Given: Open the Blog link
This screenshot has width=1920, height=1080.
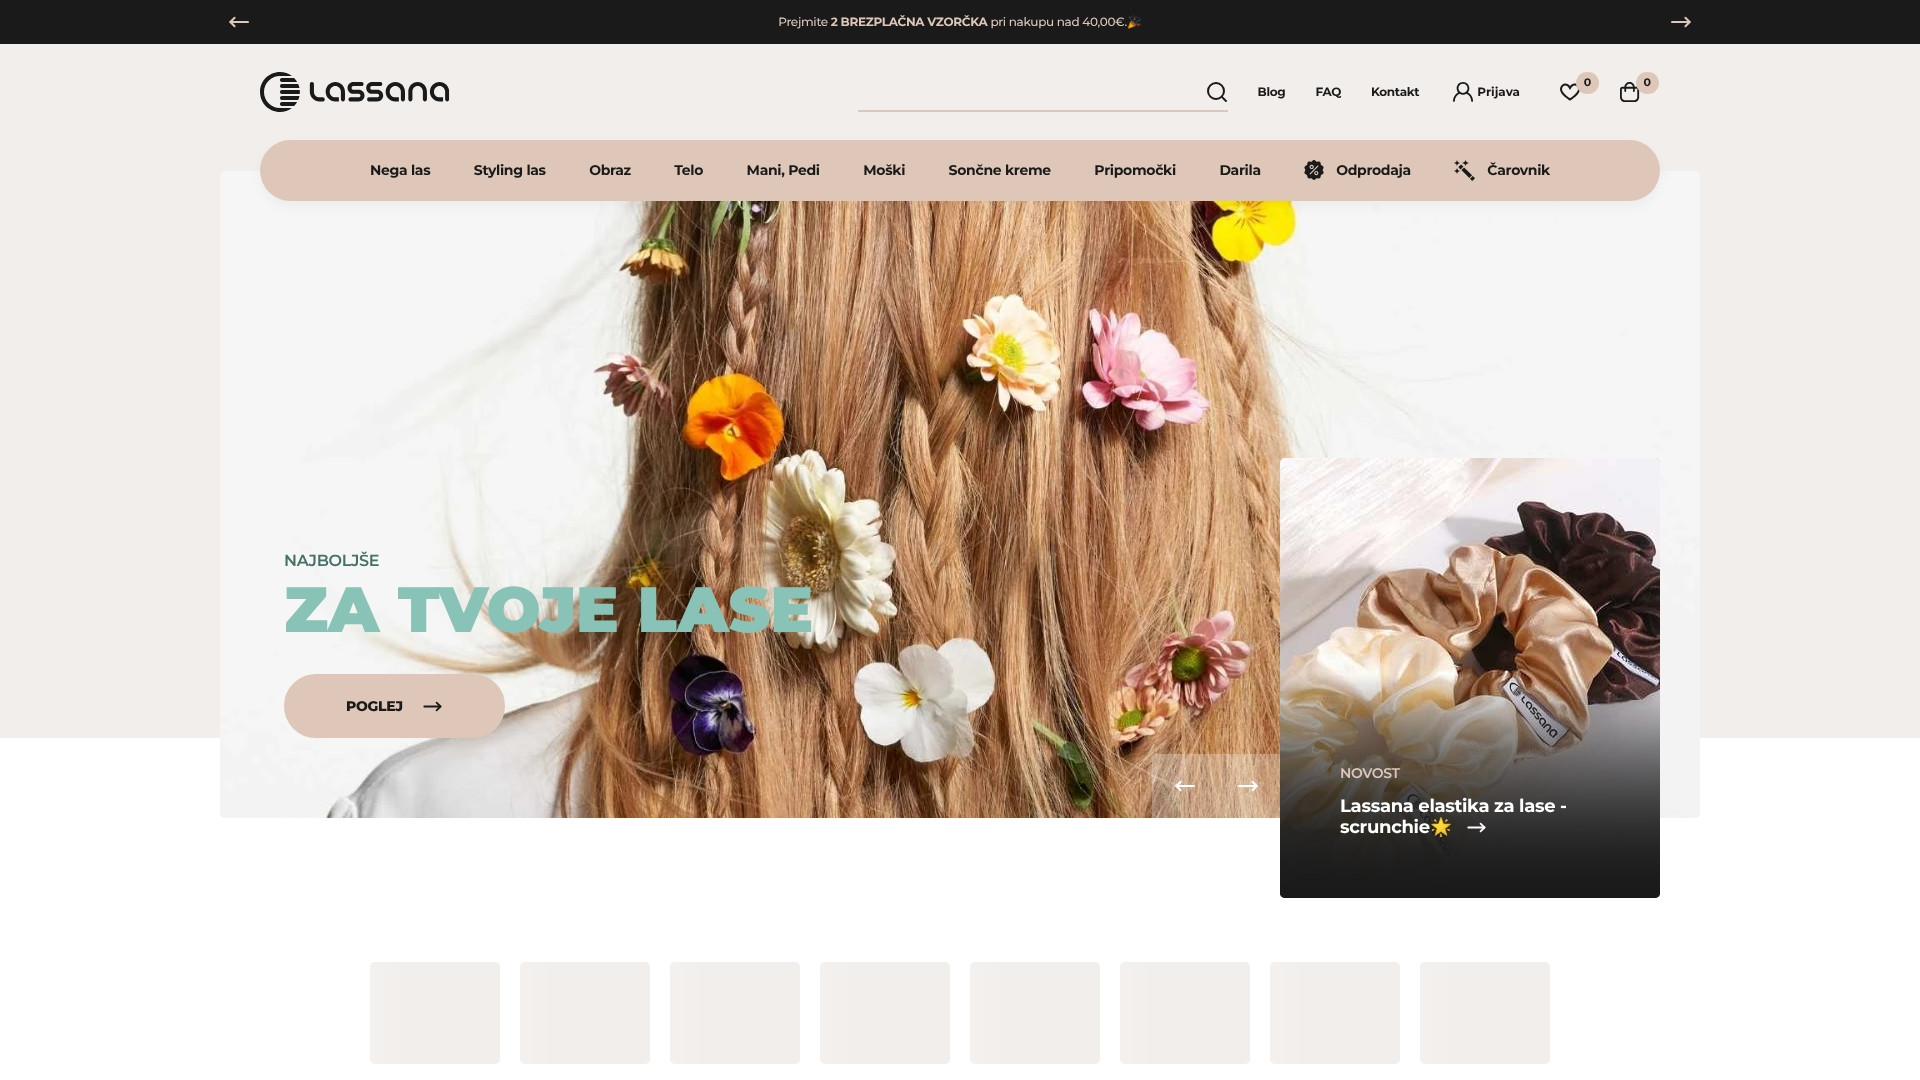Looking at the screenshot, I should pos(1271,92).
